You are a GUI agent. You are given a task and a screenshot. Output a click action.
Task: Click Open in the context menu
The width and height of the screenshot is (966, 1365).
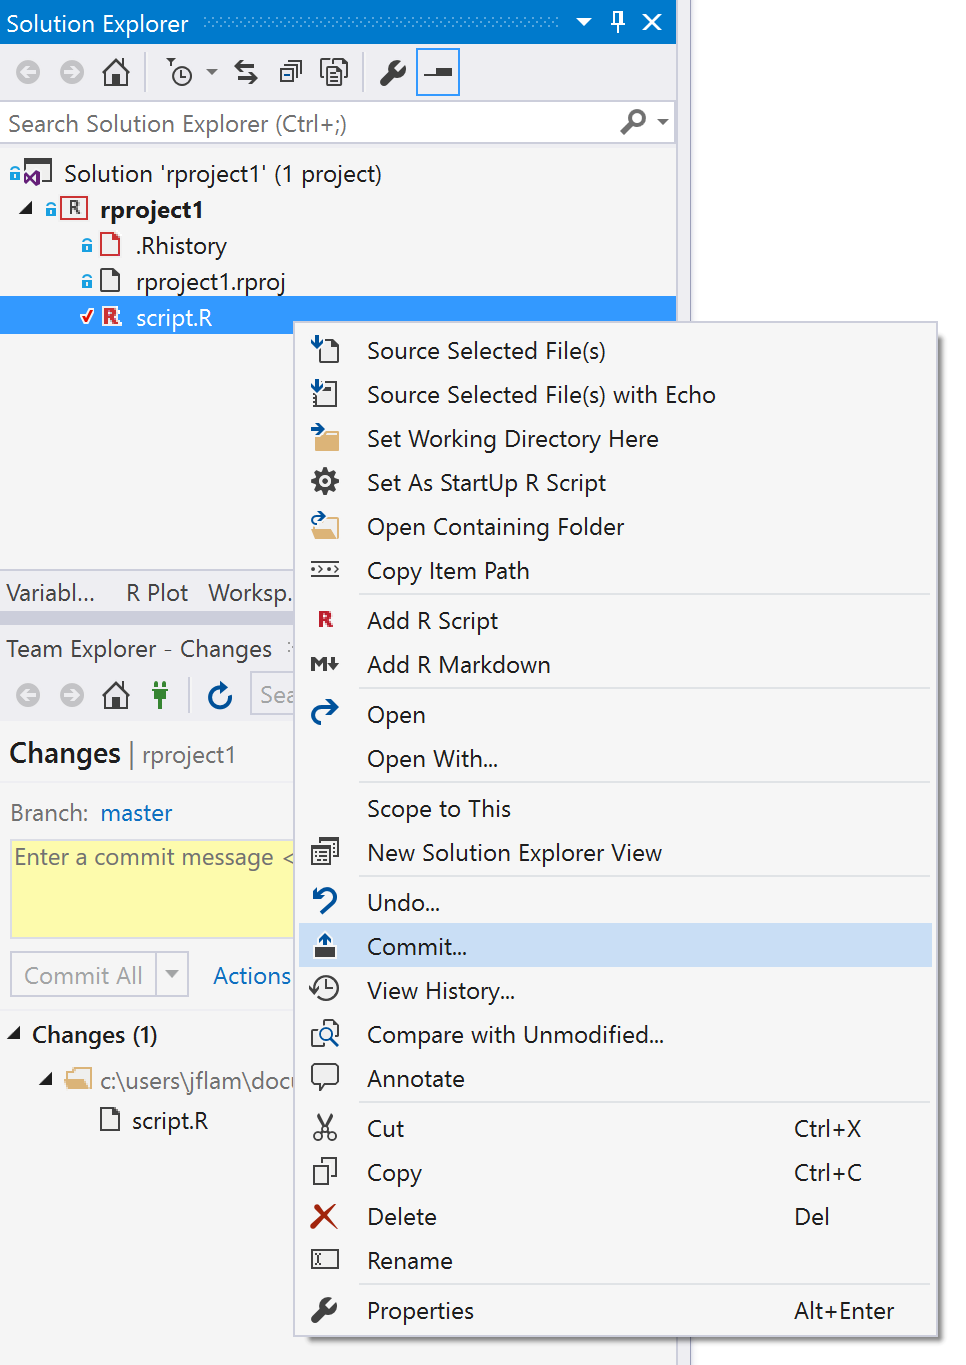coord(615,715)
